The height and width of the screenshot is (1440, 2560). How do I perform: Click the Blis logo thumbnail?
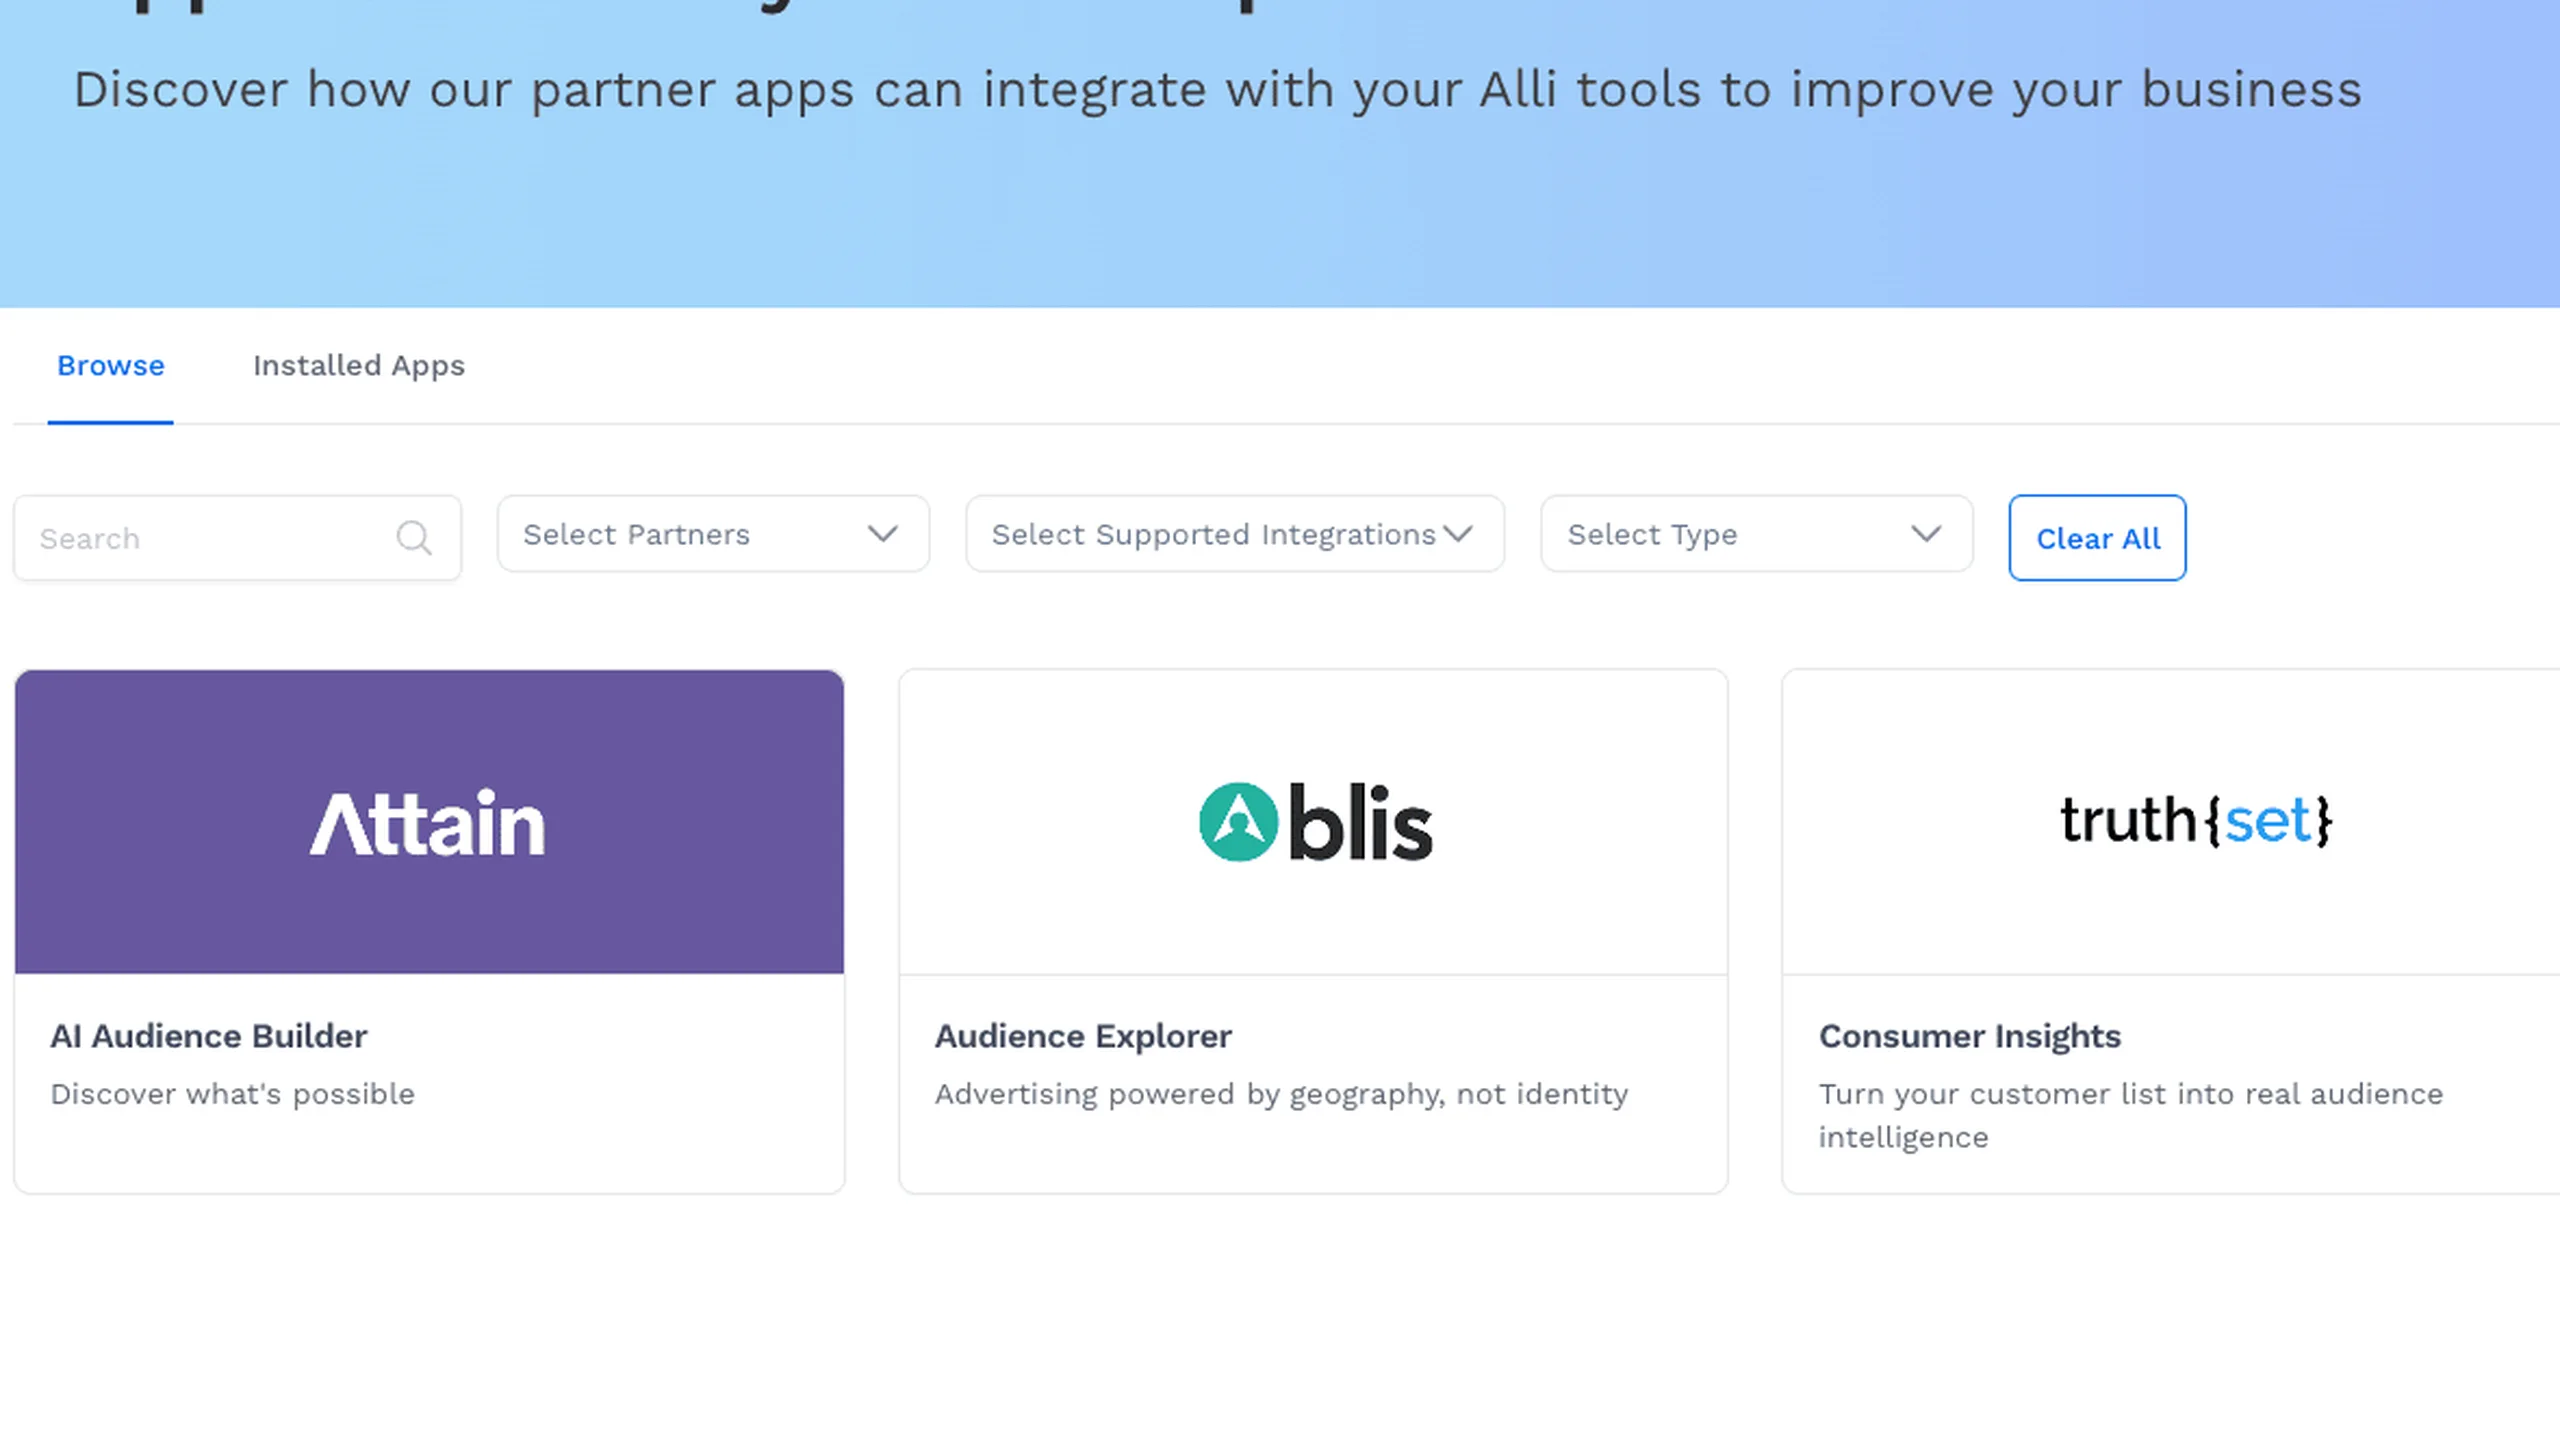pos(1313,822)
